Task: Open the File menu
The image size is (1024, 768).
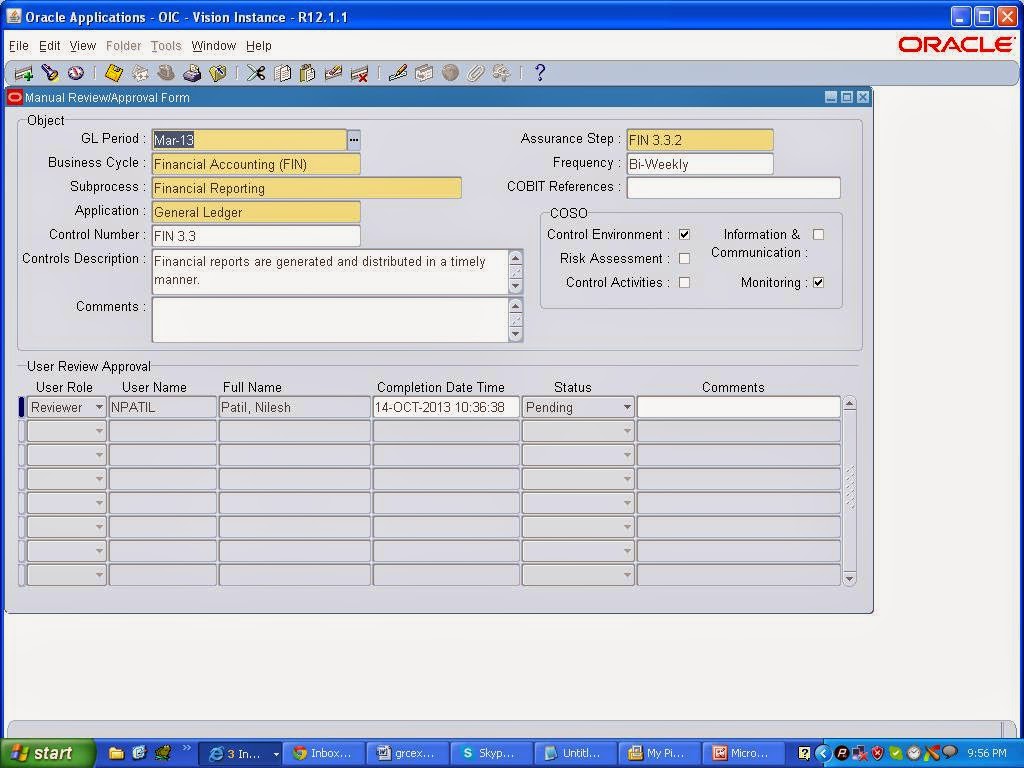Action: pos(19,46)
